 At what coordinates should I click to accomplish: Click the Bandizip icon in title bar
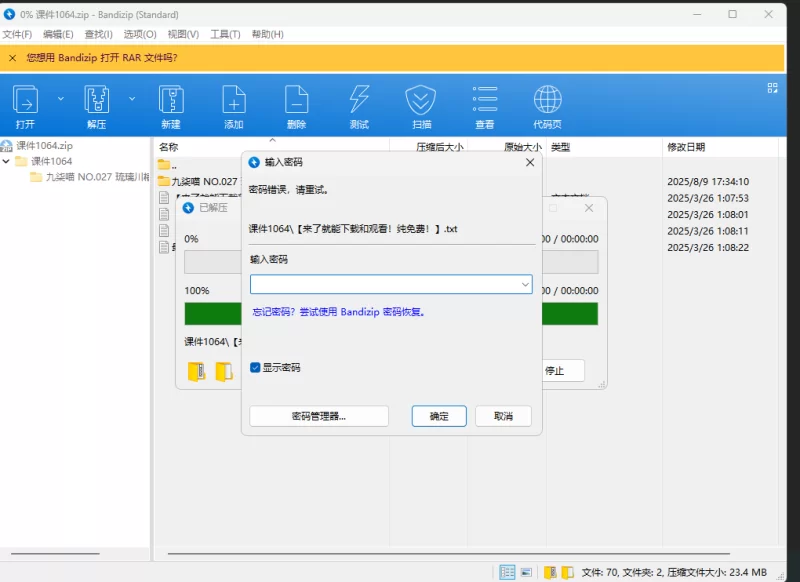[x=9, y=14]
